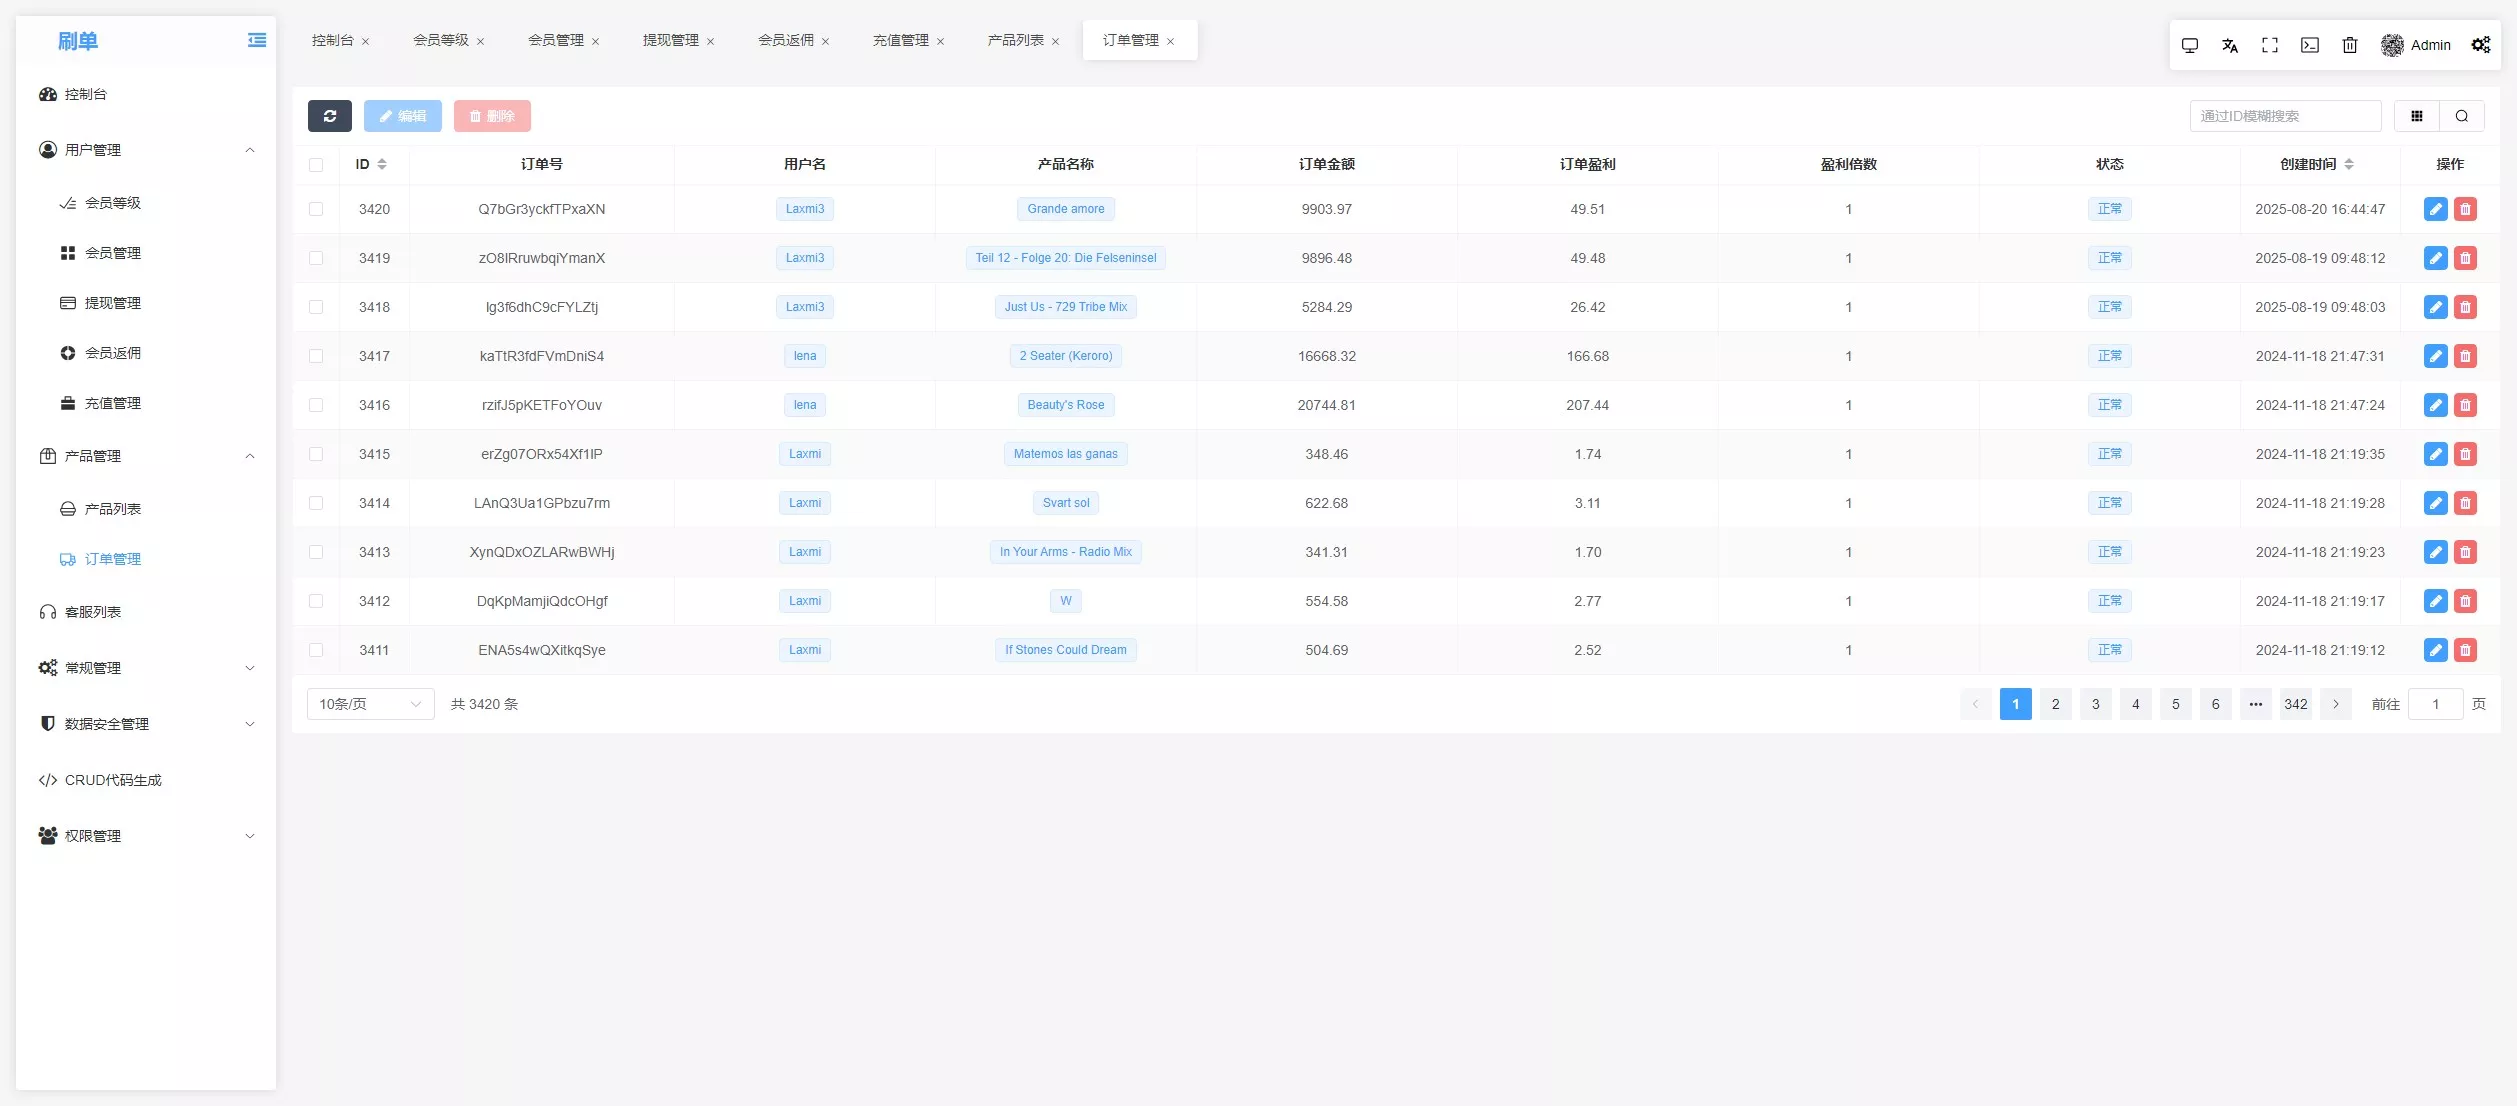The image size is (2517, 1106).
Task: Switch to the 会员管理 tab
Action: point(556,40)
